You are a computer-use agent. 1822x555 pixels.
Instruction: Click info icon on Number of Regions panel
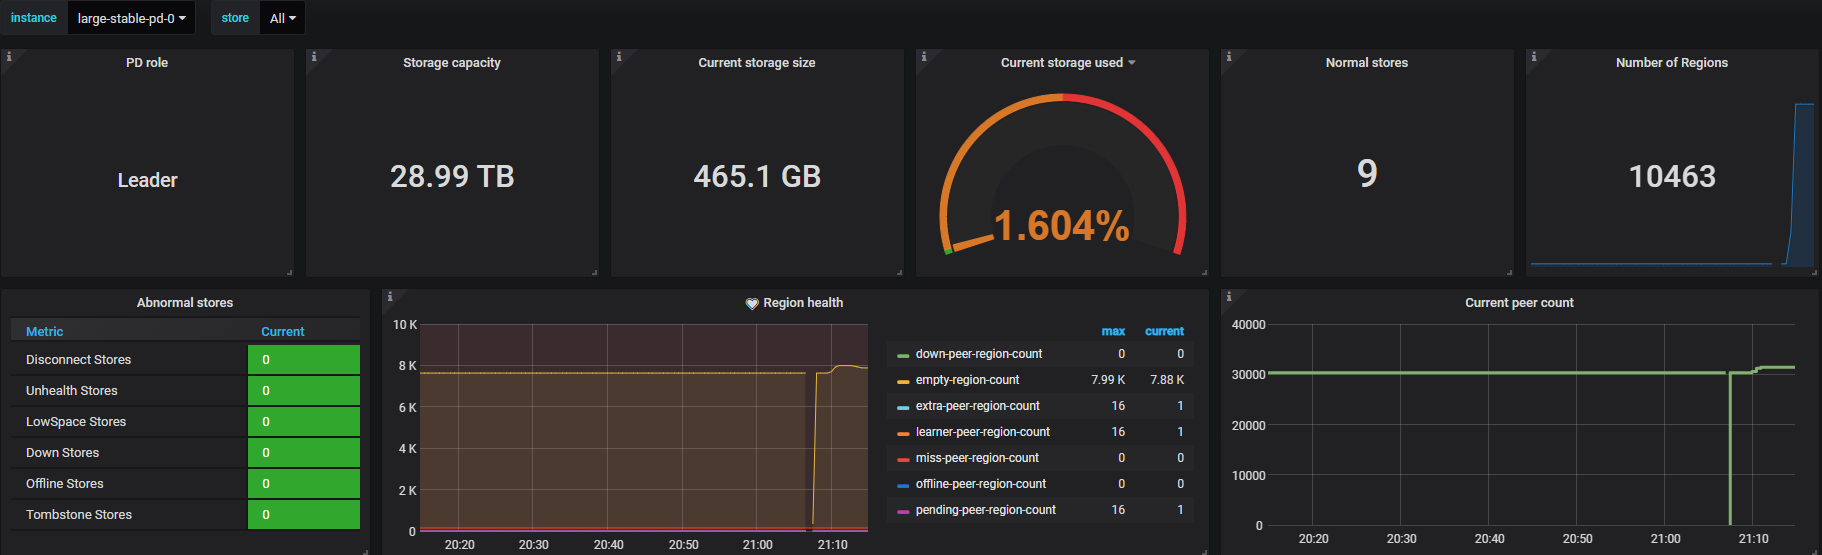coord(1534,57)
